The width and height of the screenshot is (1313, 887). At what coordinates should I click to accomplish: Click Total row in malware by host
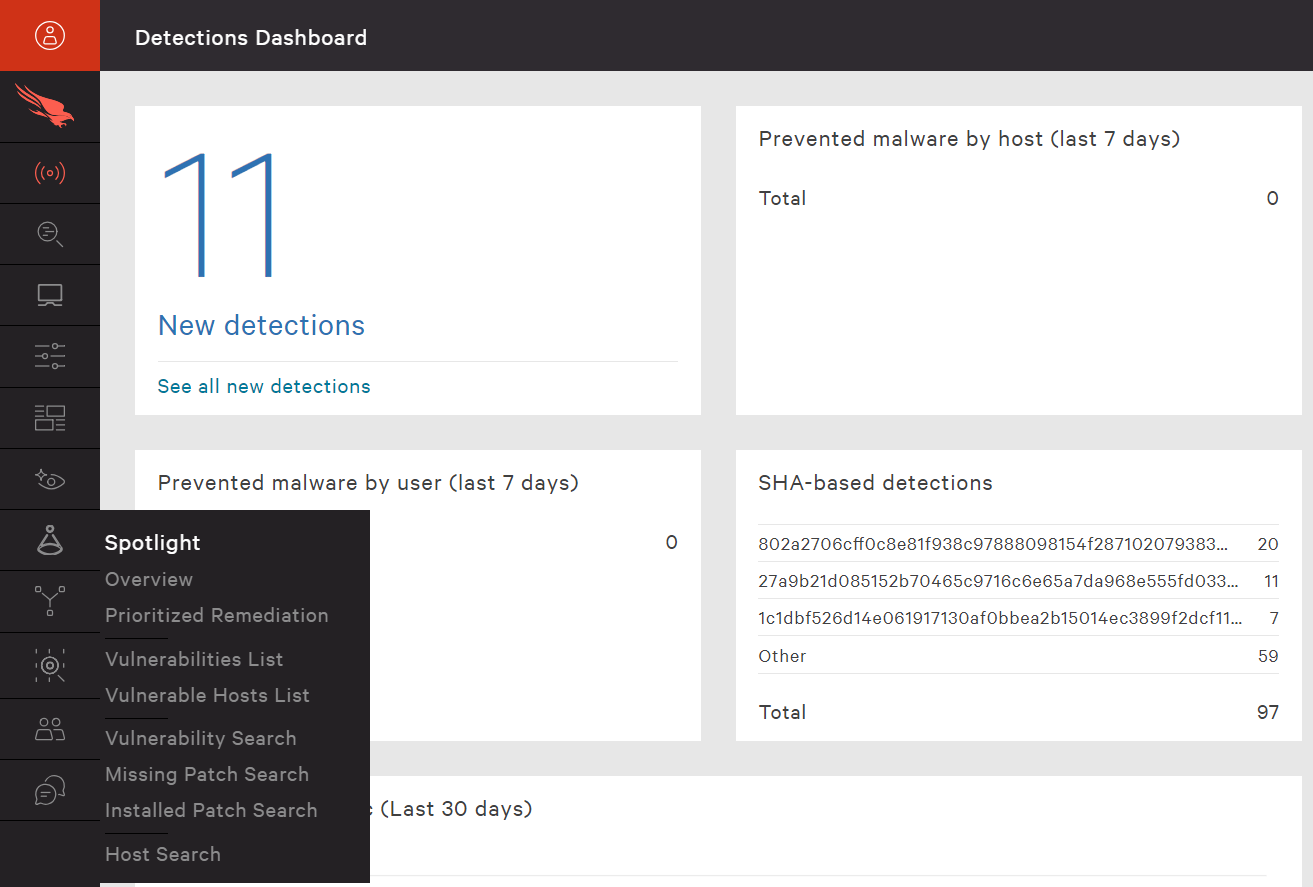pos(1018,198)
